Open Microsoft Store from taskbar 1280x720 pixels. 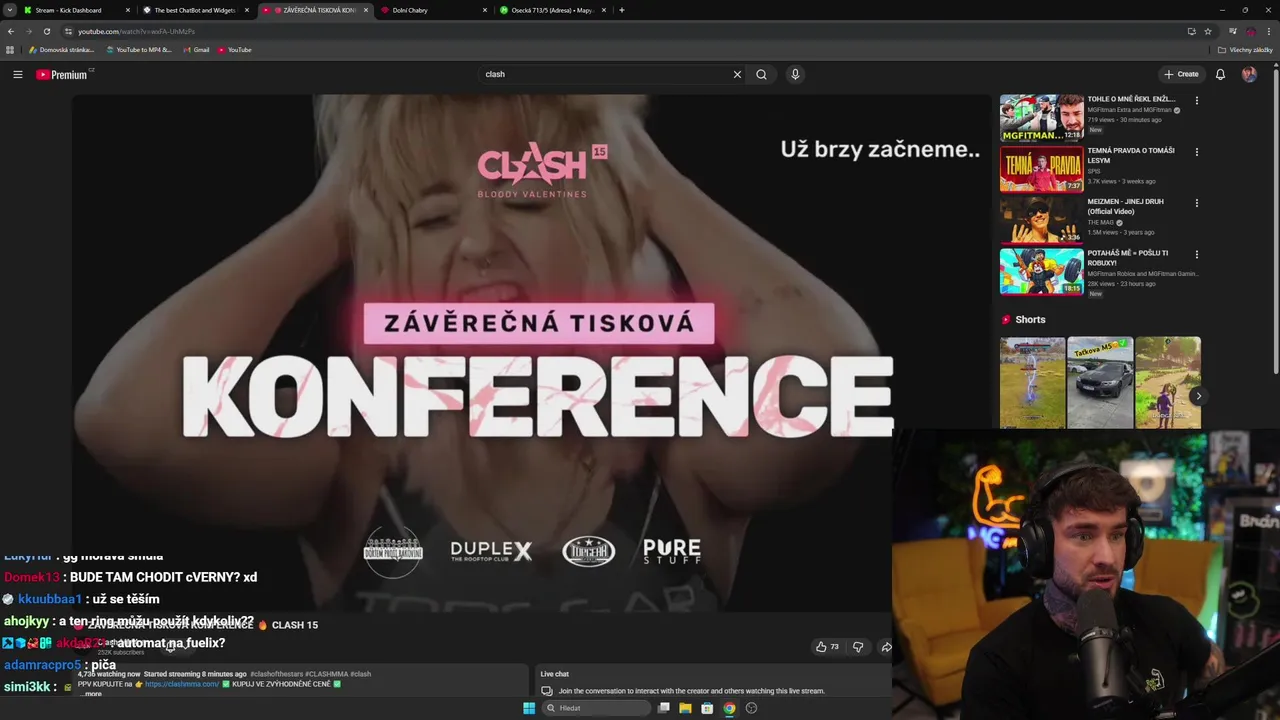point(707,708)
